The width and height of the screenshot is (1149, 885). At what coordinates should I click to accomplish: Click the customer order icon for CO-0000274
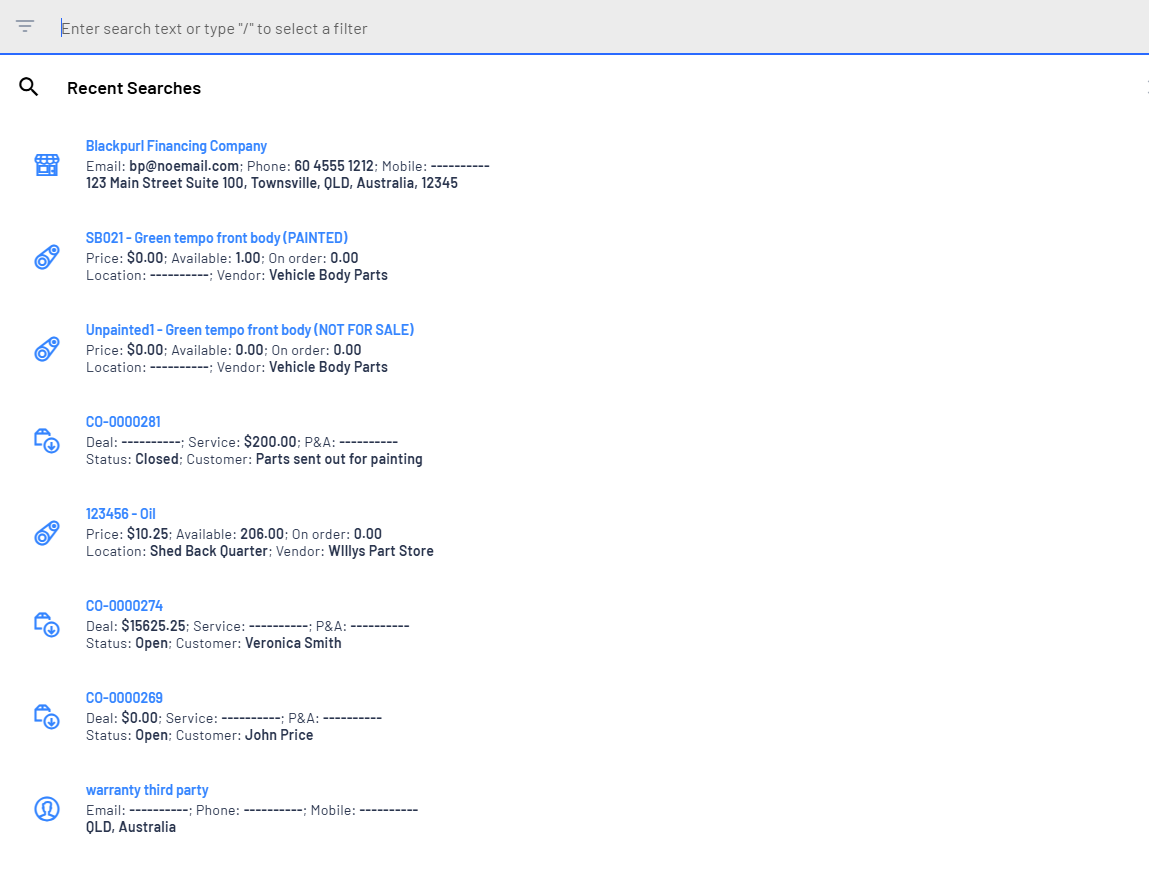tap(47, 625)
